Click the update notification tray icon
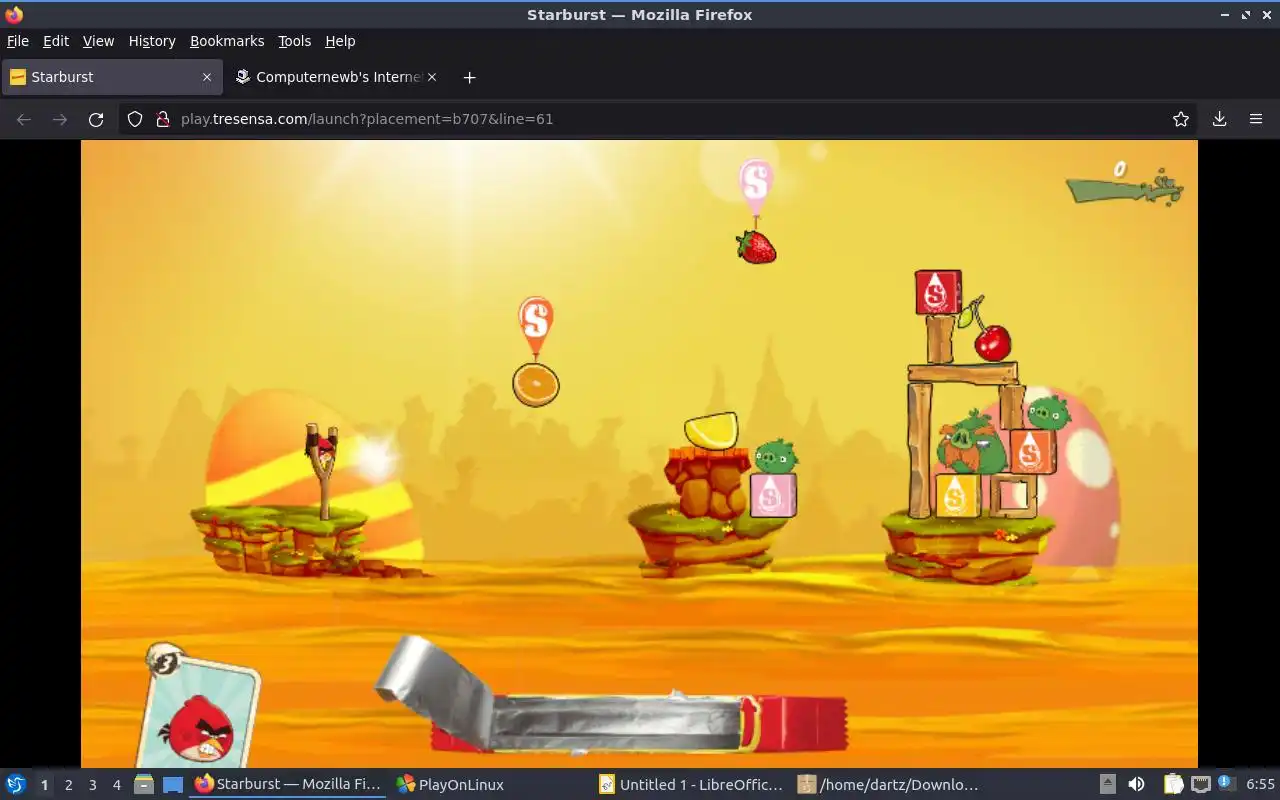 [1227, 785]
